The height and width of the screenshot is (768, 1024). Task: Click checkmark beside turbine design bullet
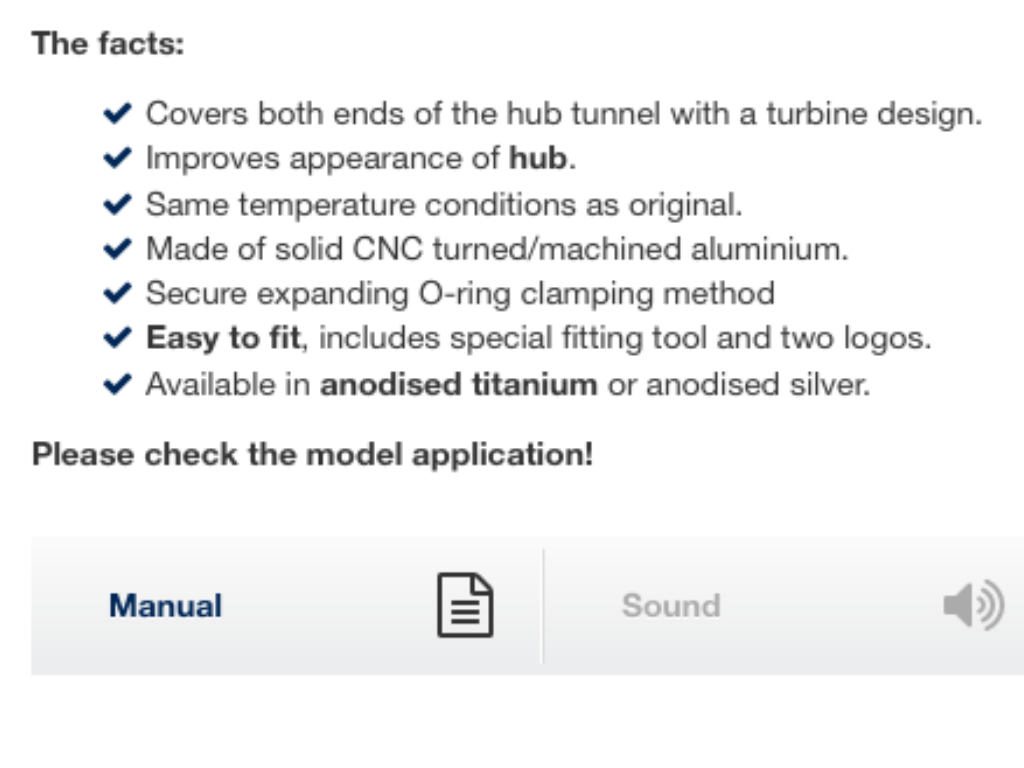tap(118, 113)
